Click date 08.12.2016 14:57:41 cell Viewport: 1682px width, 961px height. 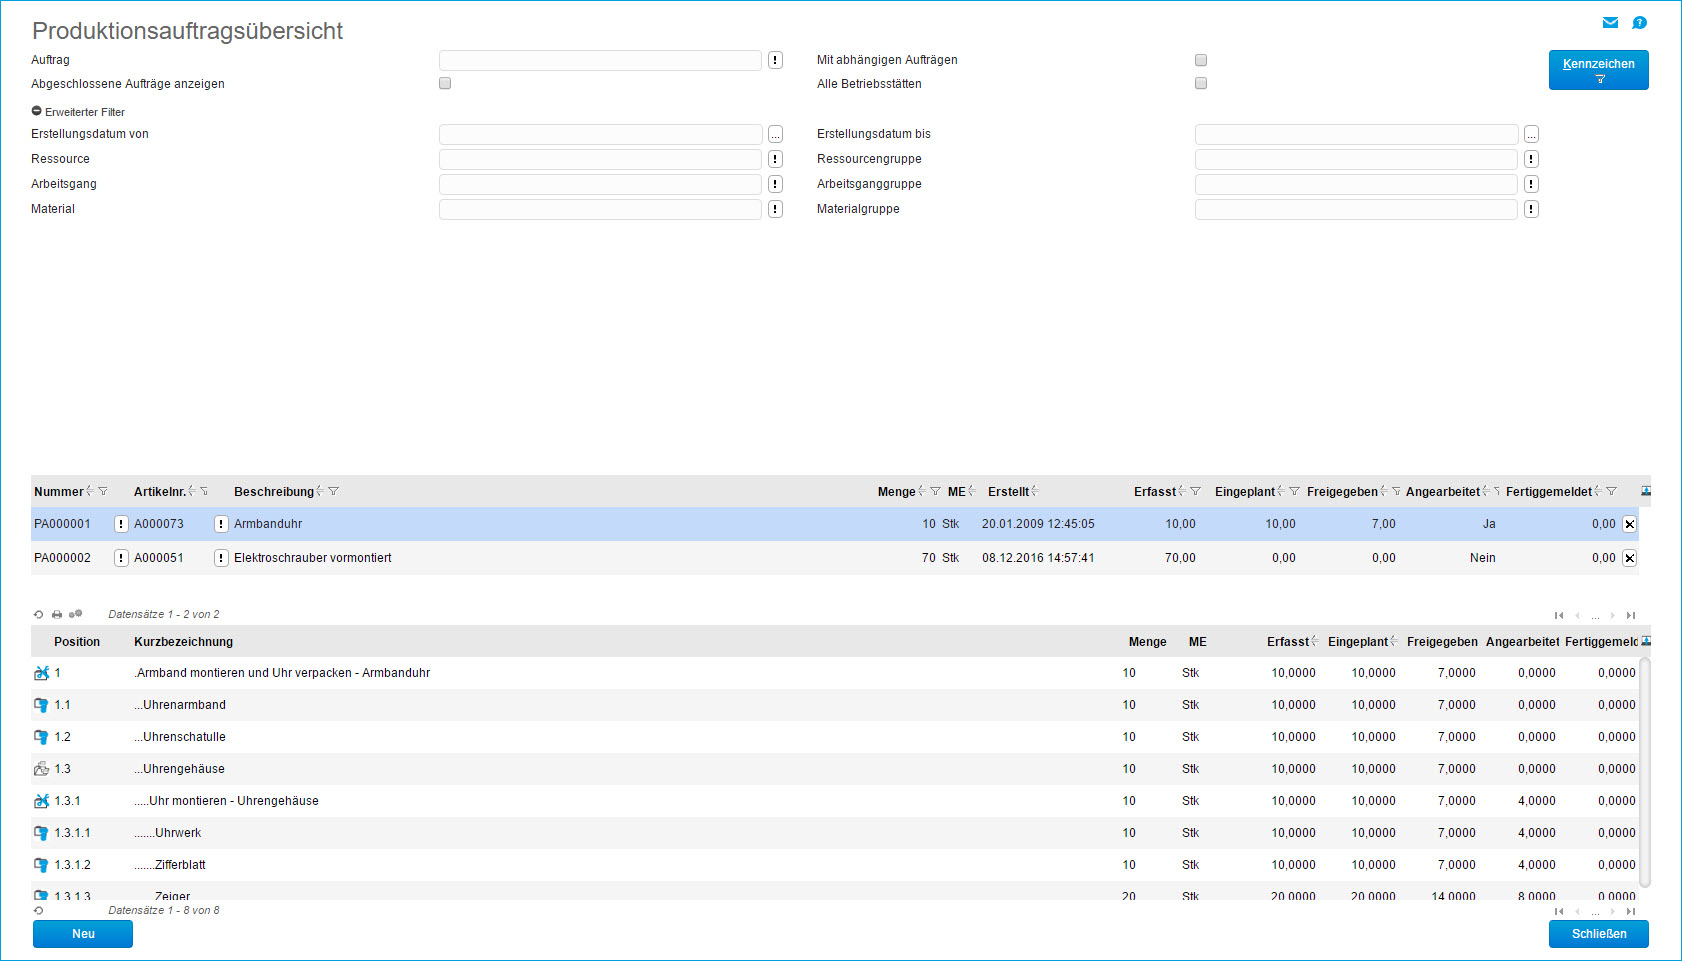[1038, 558]
